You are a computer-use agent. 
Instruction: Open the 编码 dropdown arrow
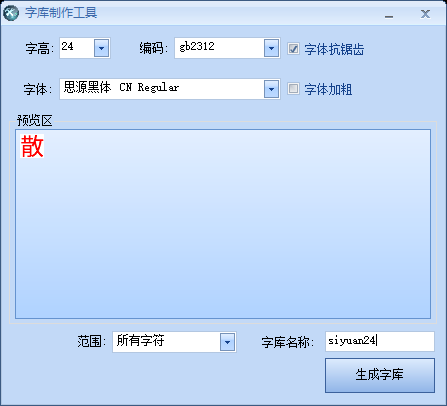(271, 48)
